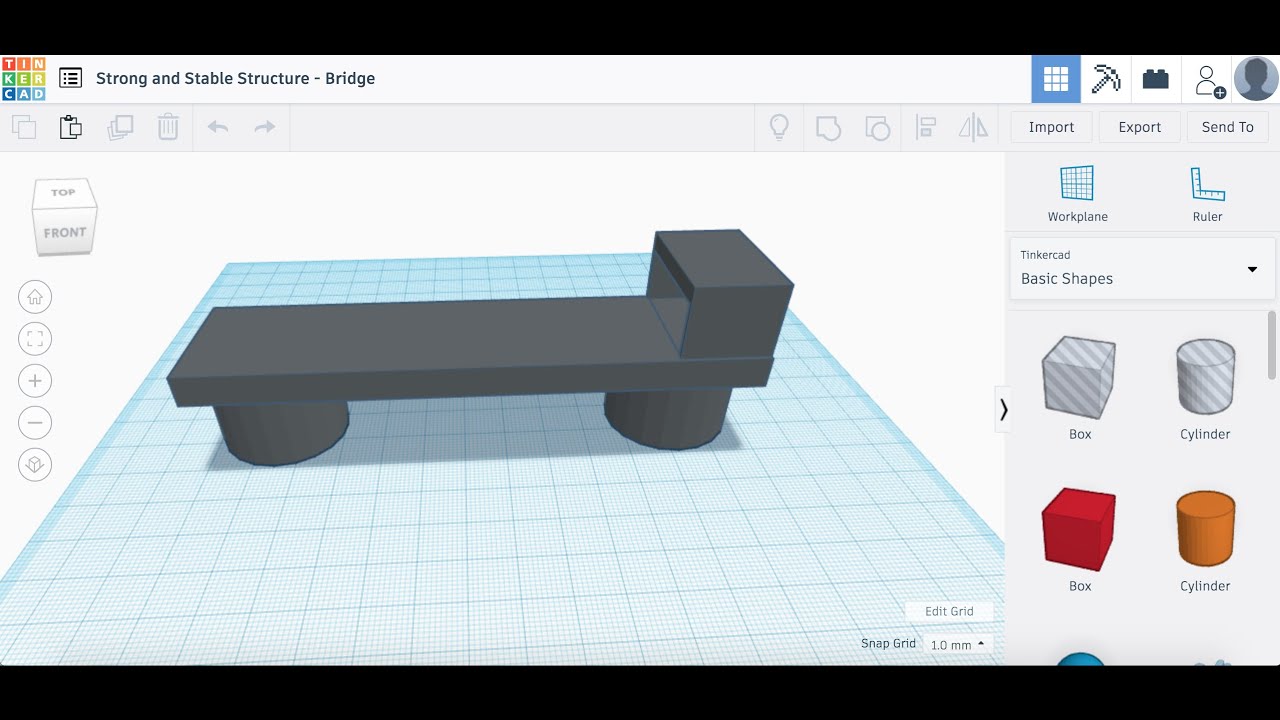Click the Tinkercad logo

pos(23,79)
